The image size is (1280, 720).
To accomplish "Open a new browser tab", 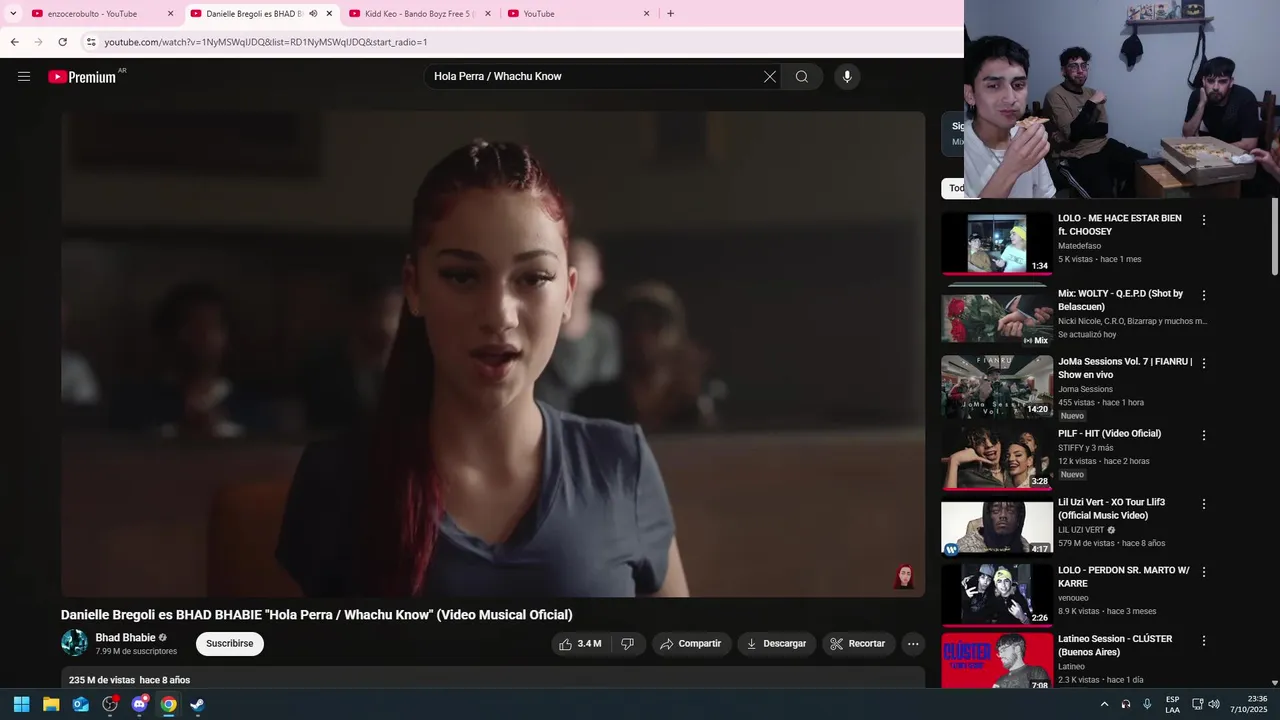I will point(670,14).
